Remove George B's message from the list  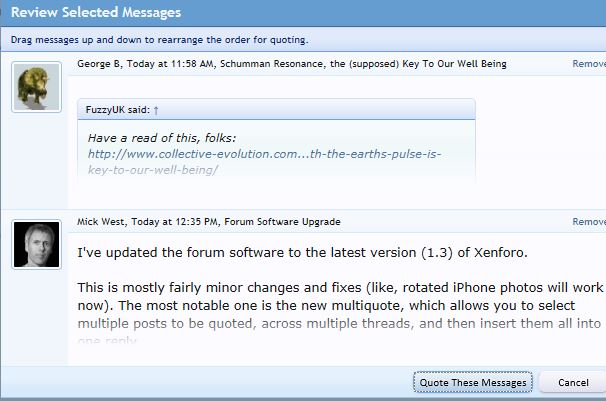pyautogui.click(x=588, y=64)
